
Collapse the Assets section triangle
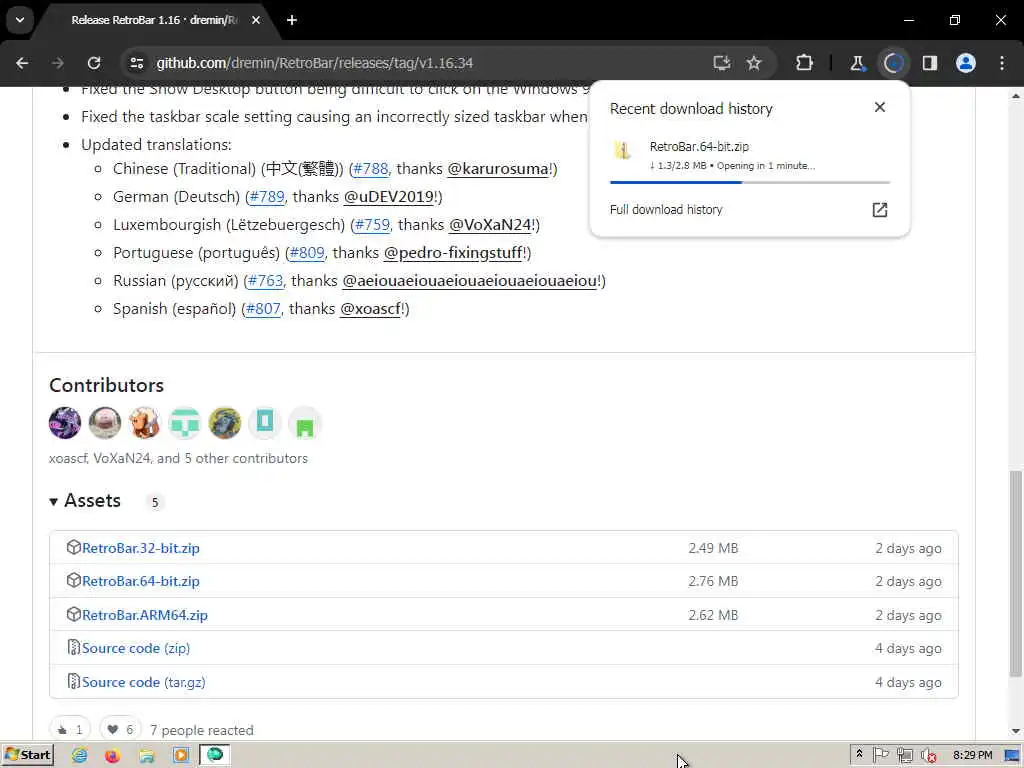coord(54,502)
